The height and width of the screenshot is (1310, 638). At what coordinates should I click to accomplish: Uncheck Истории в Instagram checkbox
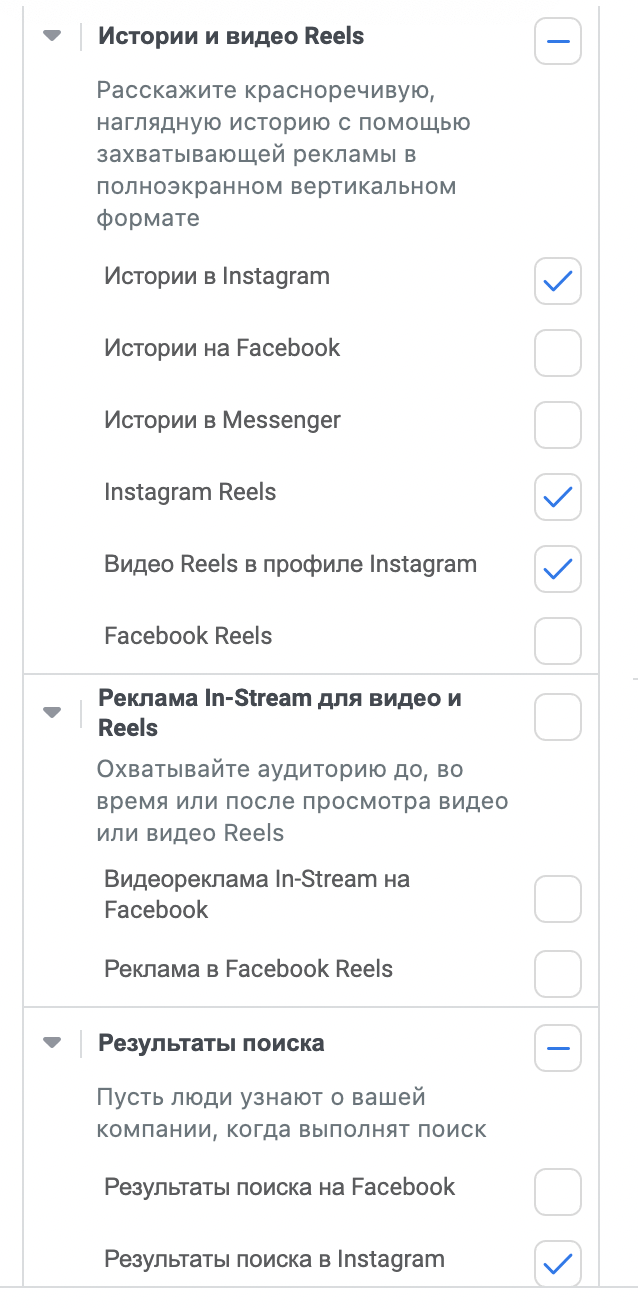[557, 282]
